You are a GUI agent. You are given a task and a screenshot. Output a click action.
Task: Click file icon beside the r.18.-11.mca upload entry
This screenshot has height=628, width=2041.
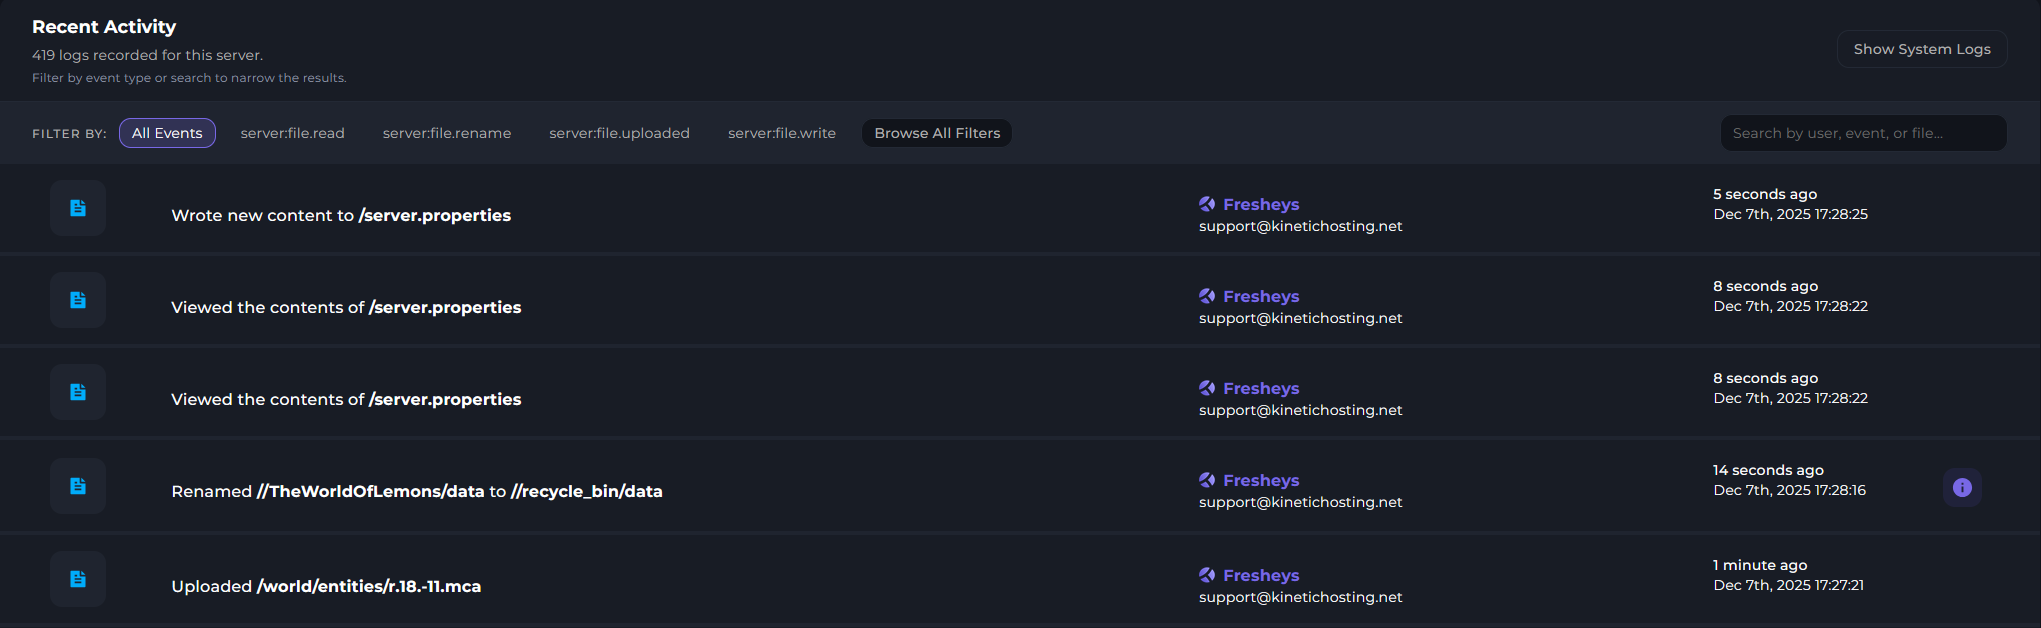[x=78, y=579]
